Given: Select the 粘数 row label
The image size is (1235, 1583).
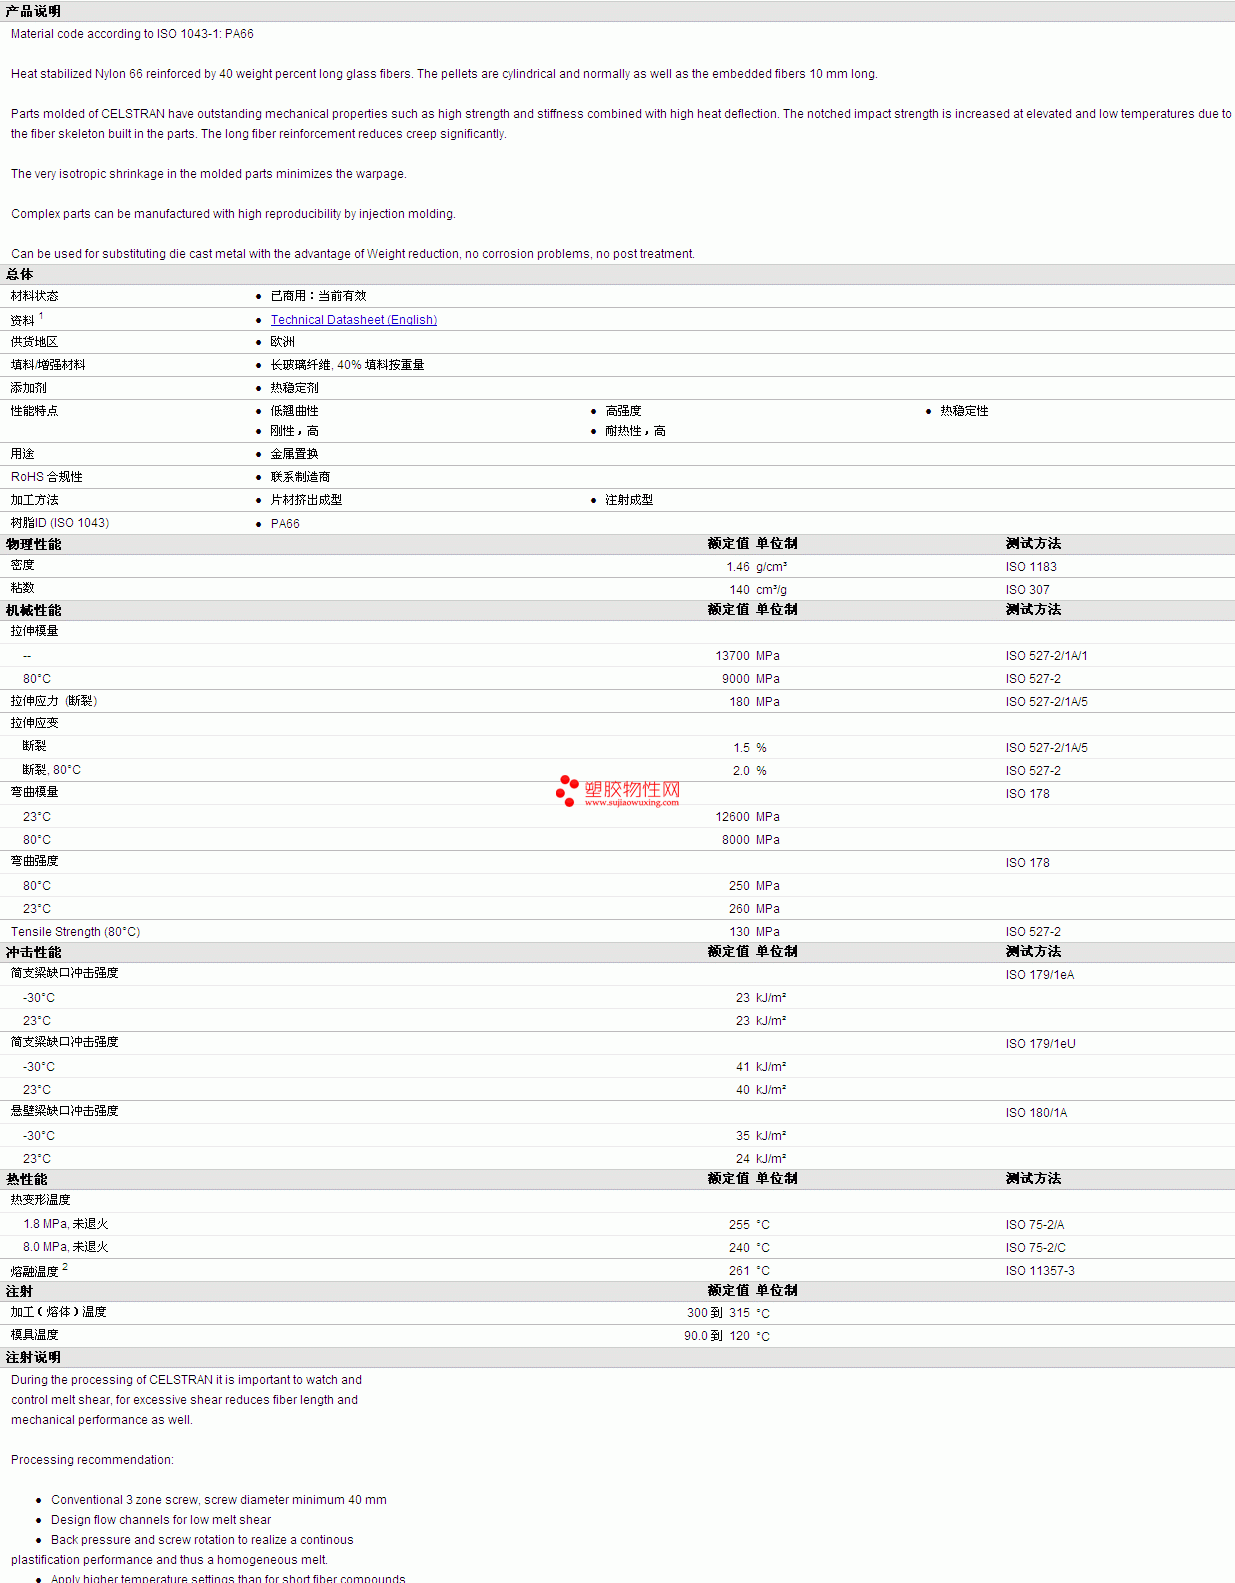Looking at the screenshot, I should coord(23,588).
